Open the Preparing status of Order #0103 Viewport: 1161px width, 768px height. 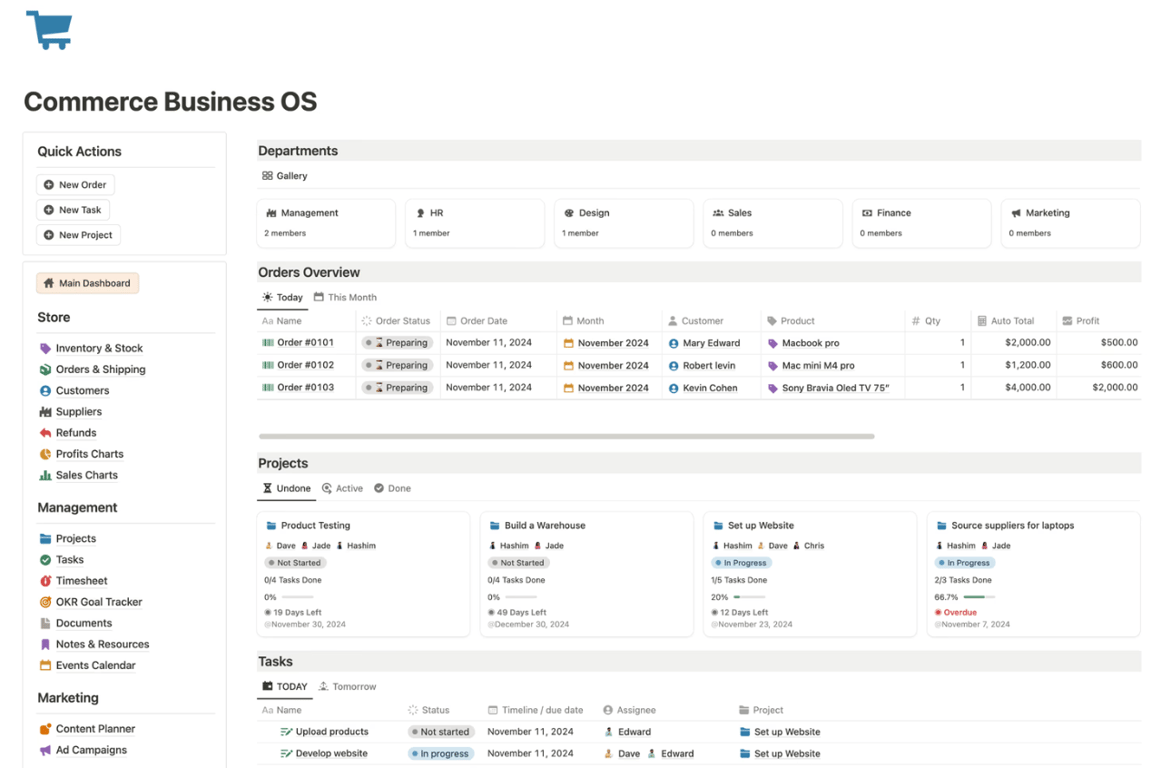397,387
